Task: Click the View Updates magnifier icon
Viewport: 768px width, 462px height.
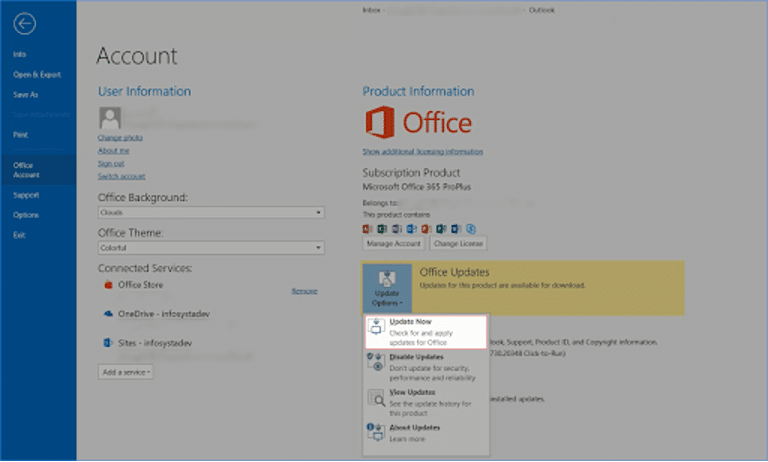Action: (x=376, y=398)
